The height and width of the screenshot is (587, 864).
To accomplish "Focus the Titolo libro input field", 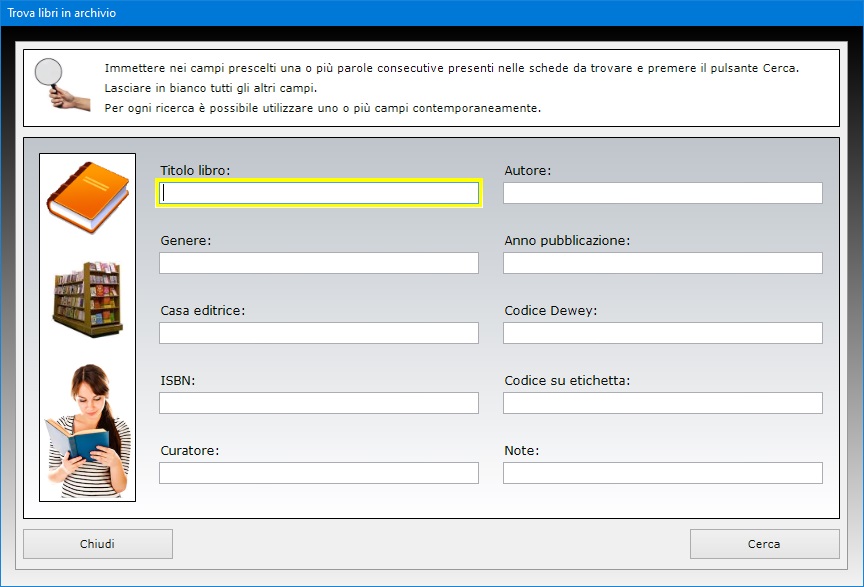I will pos(319,193).
